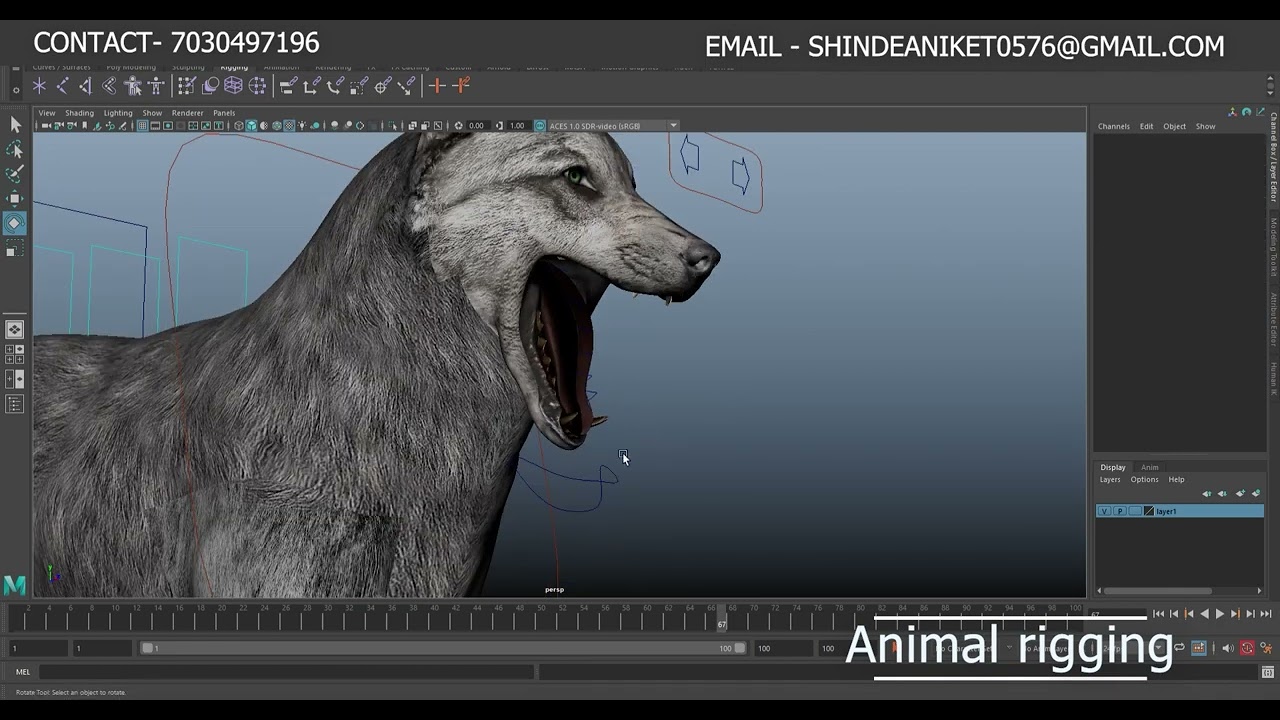The image size is (1280, 720).
Task: Click the Outliner layout icon in left sidebar
Action: [15, 404]
